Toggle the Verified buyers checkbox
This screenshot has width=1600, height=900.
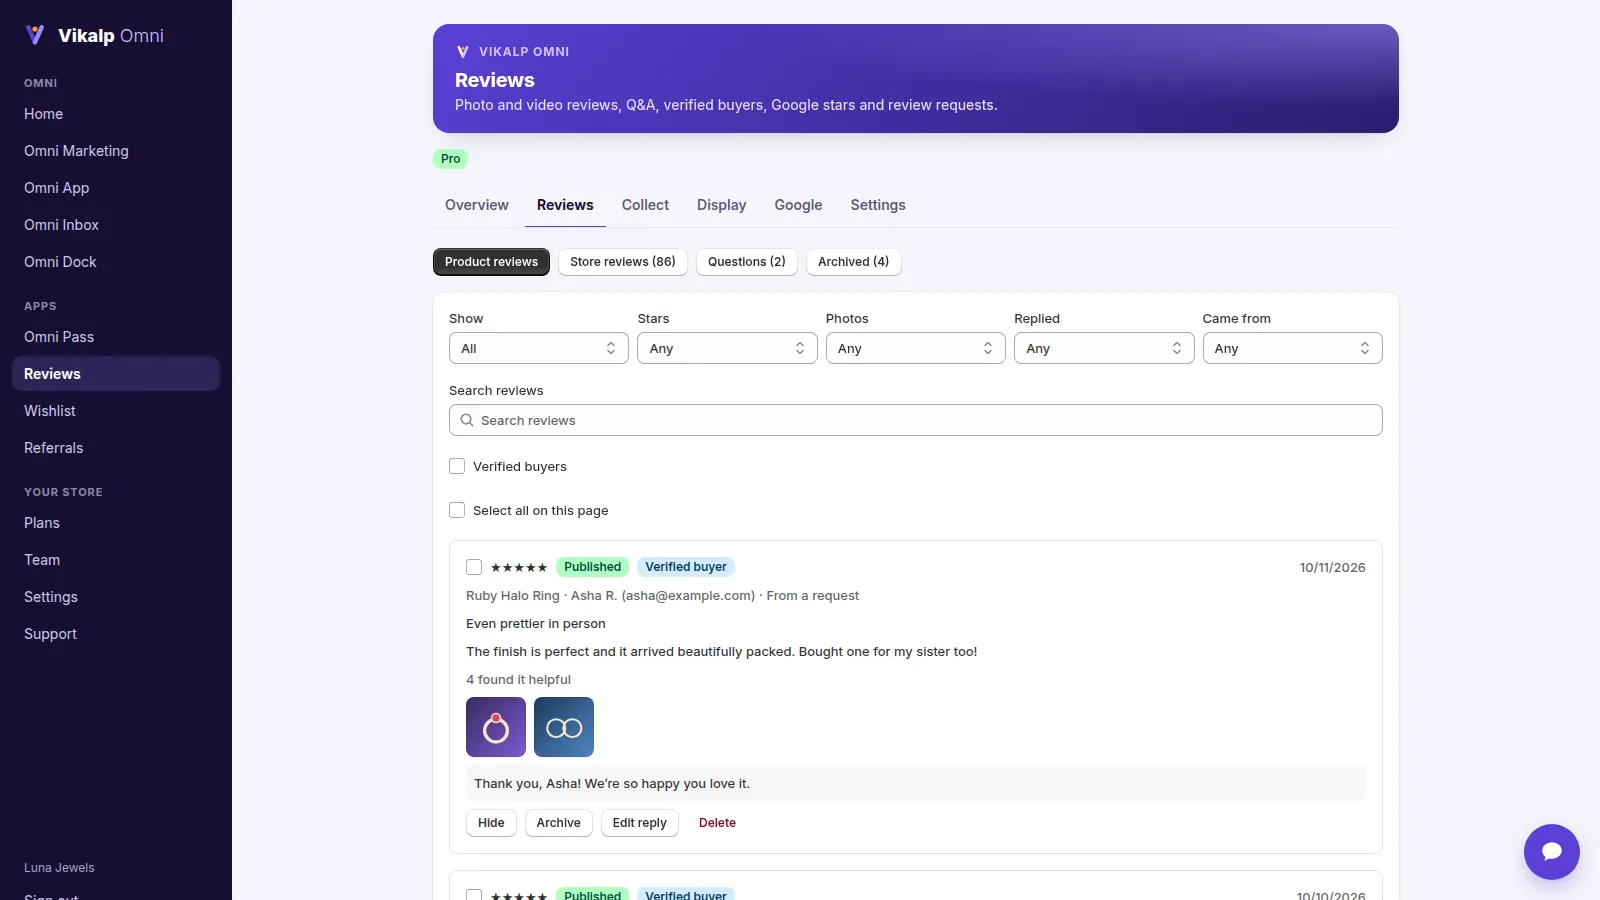[457, 466]
